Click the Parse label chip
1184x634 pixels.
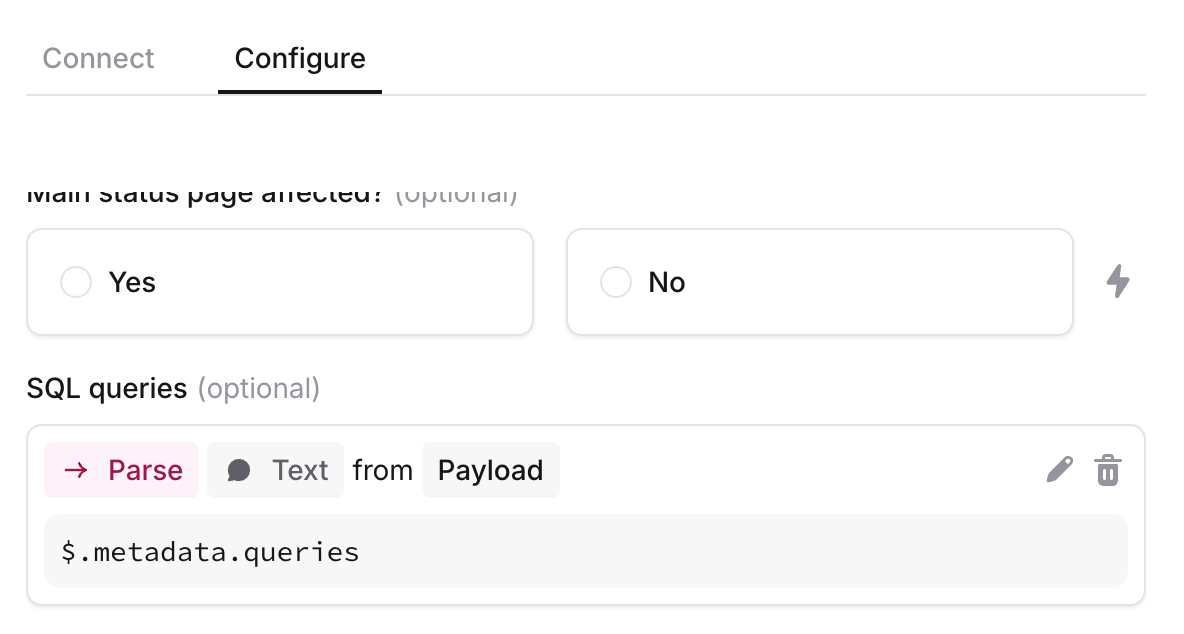click(122, 470)
